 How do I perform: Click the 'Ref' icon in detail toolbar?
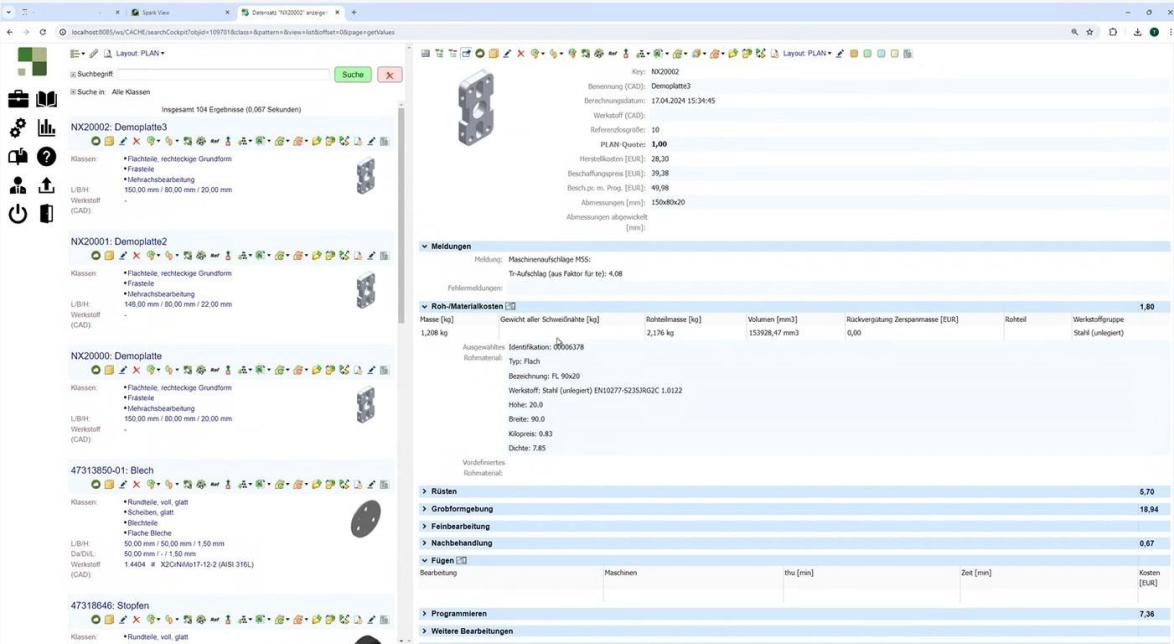click(612, 53)
